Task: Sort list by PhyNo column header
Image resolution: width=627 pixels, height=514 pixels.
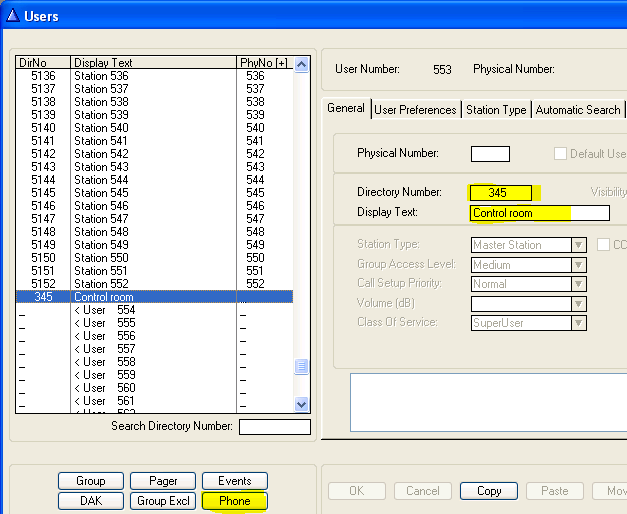Action: coord(265,63)
